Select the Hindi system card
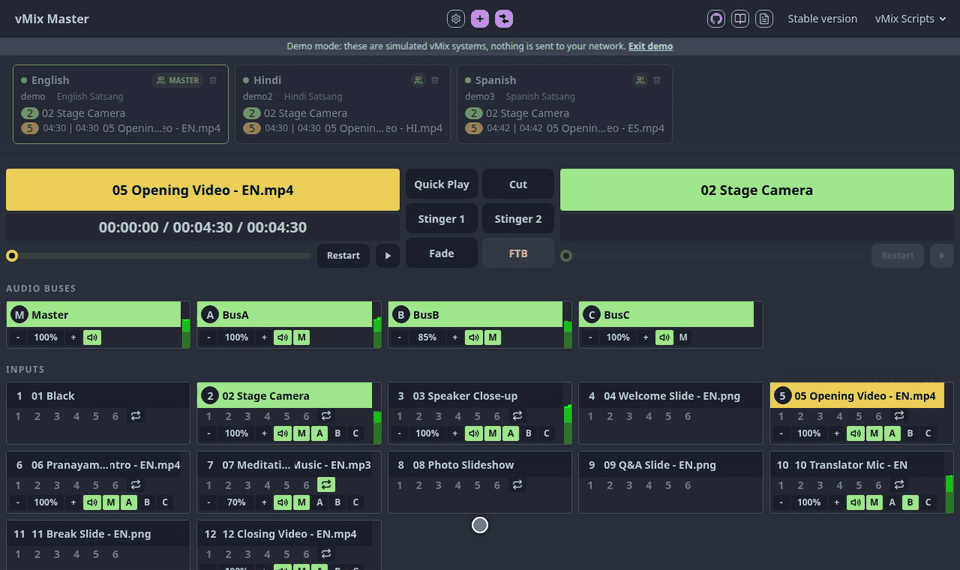960x570 pixels. click(342, 104)
